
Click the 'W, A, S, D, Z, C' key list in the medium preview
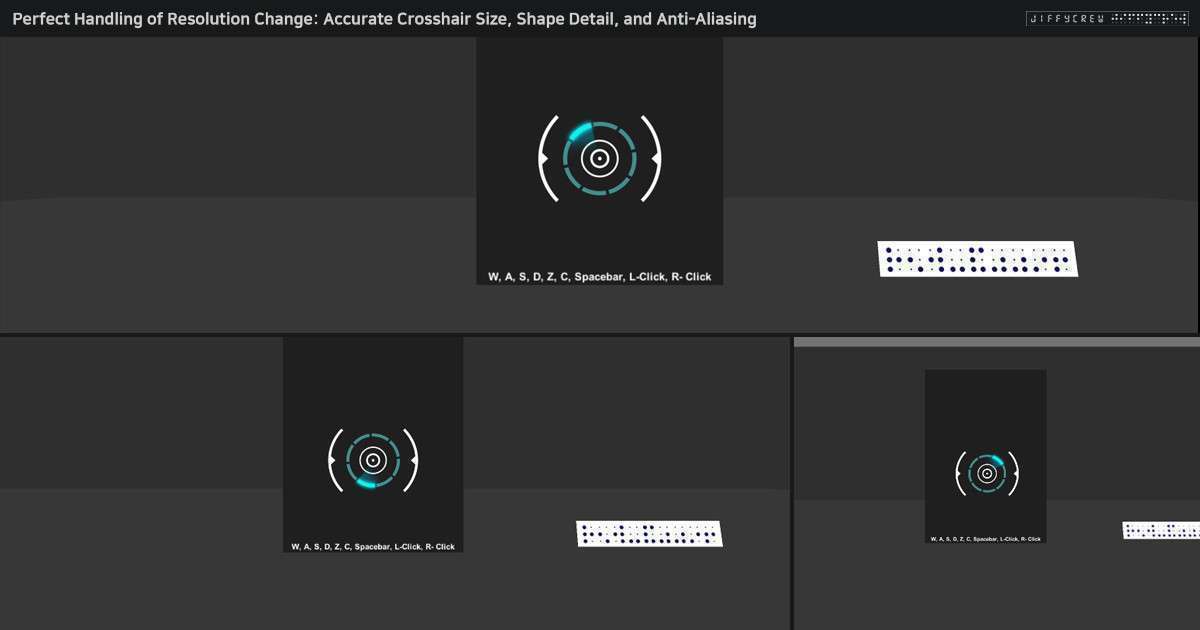point(373,547)
